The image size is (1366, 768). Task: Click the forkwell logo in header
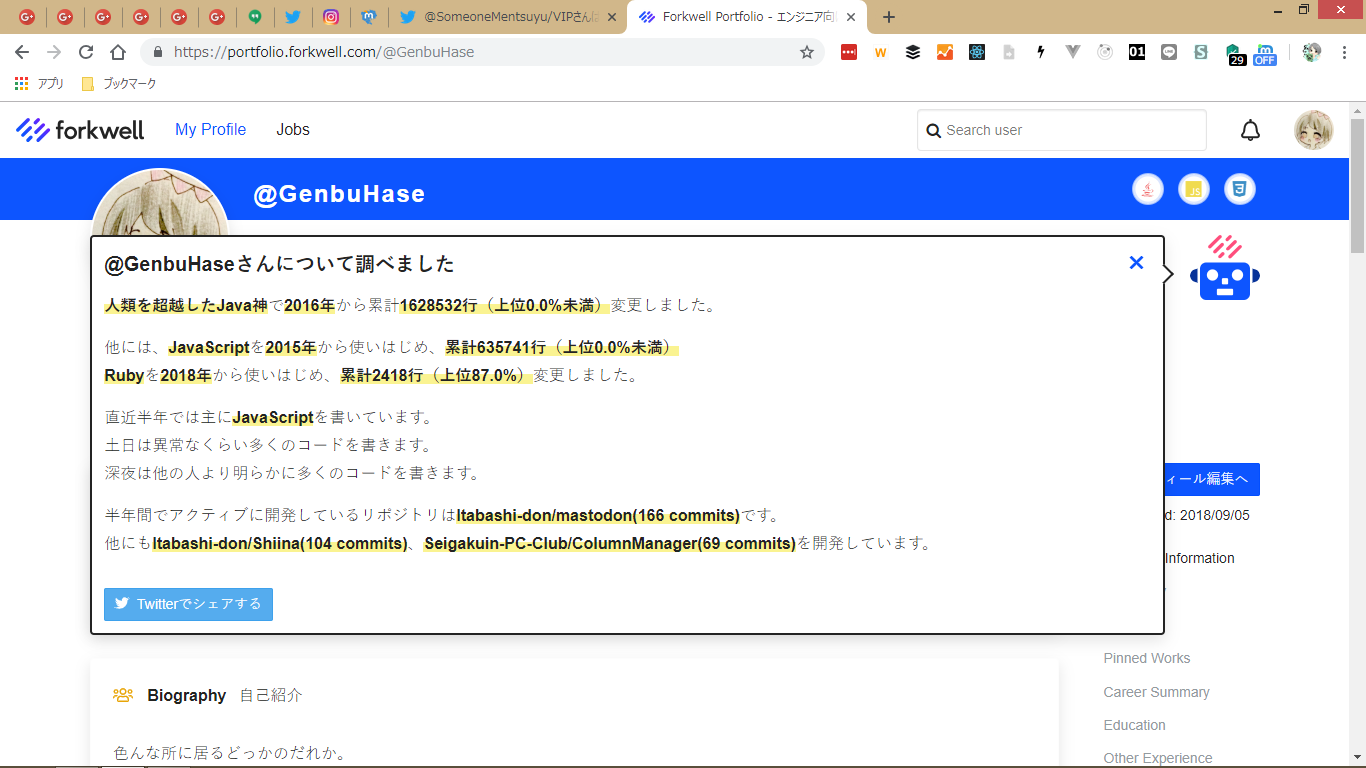pos(80,130)
